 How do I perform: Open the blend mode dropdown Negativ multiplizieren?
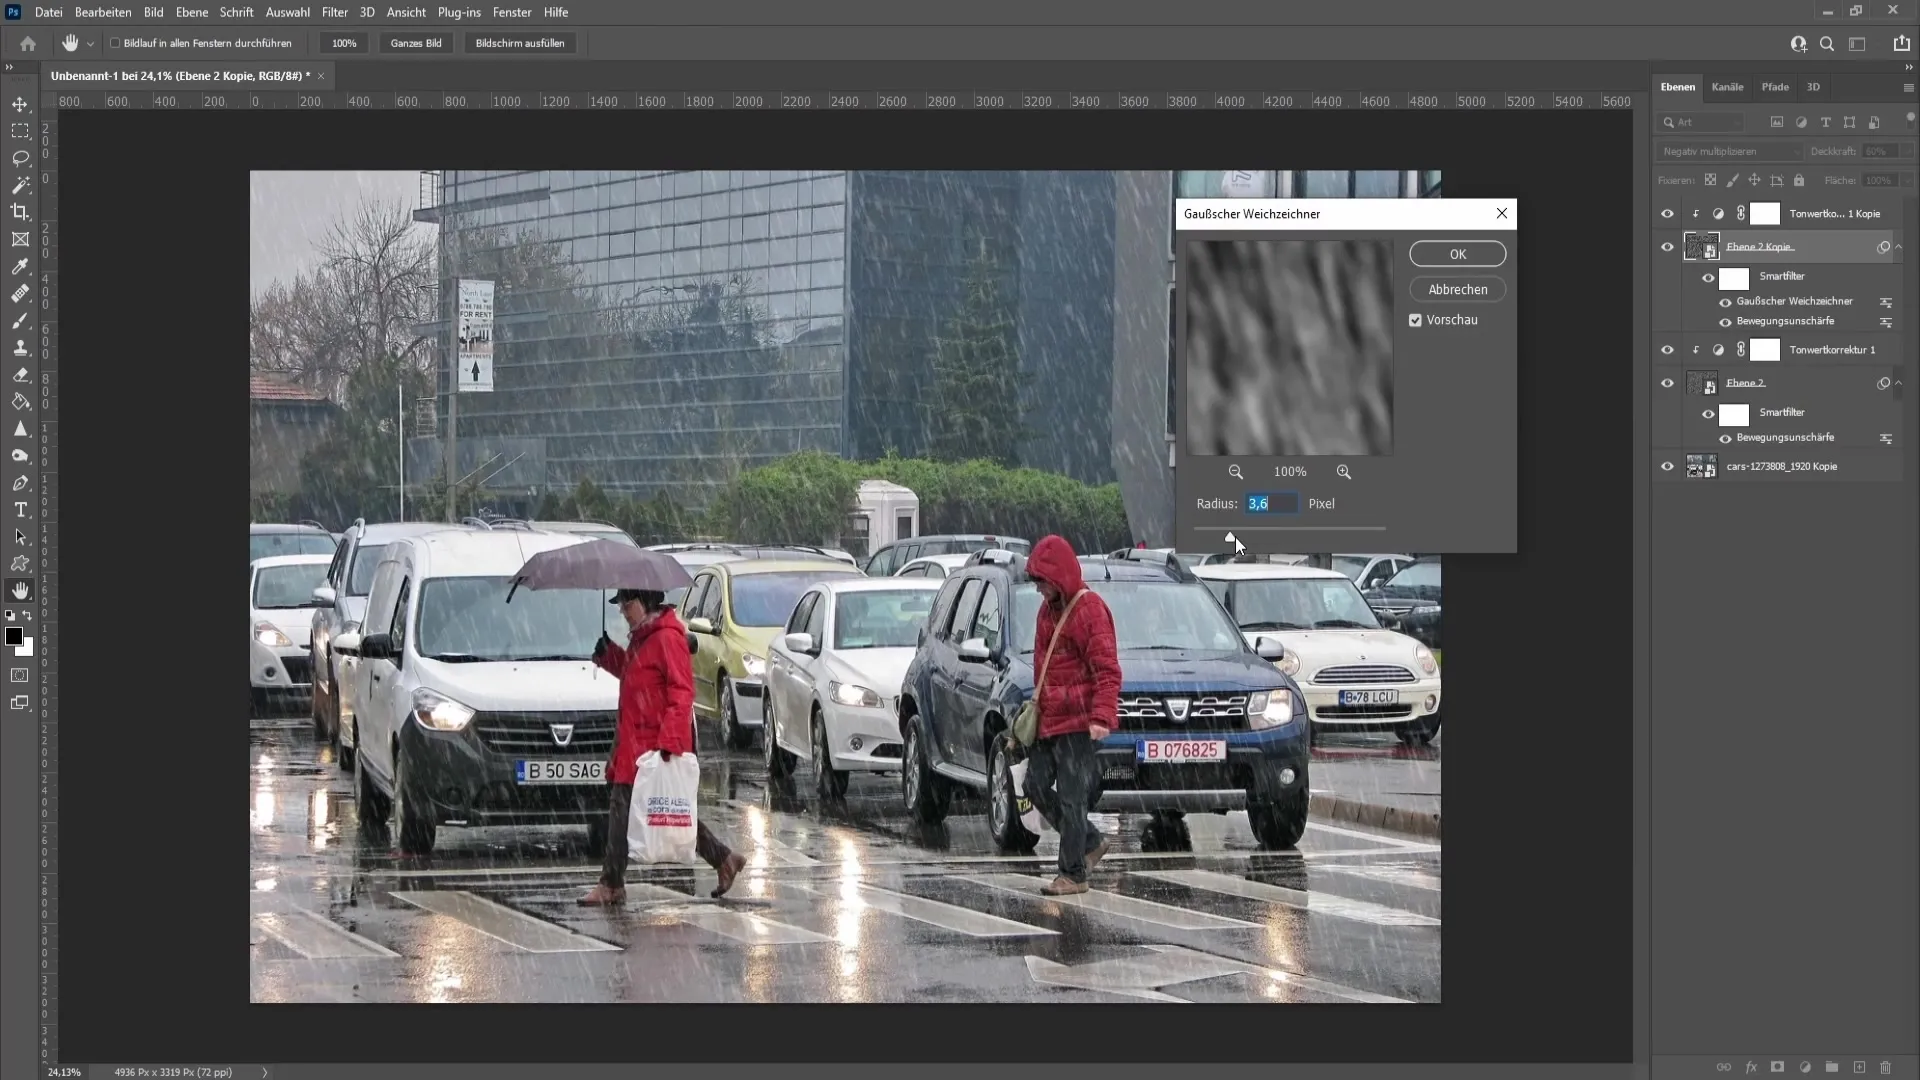coord(1729,151)
